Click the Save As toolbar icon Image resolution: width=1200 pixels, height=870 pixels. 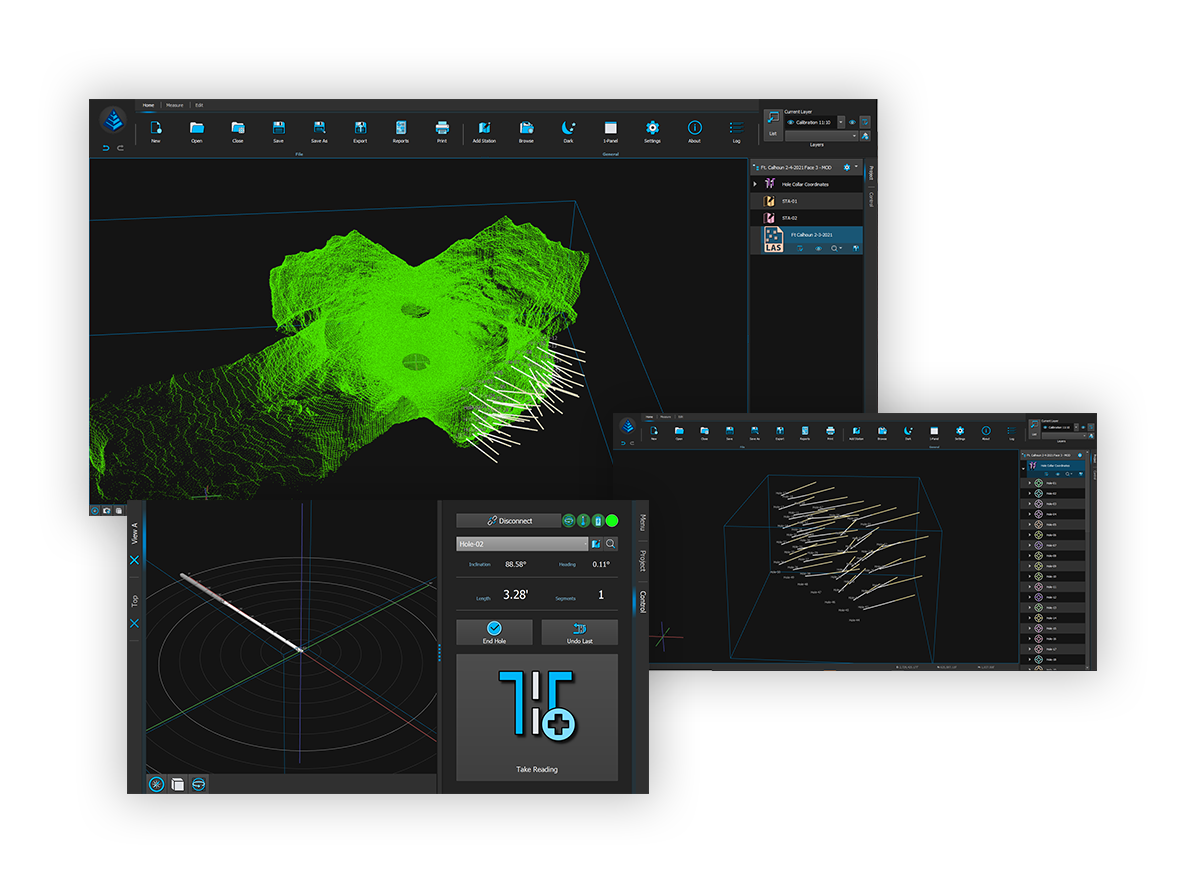point(319,131)
